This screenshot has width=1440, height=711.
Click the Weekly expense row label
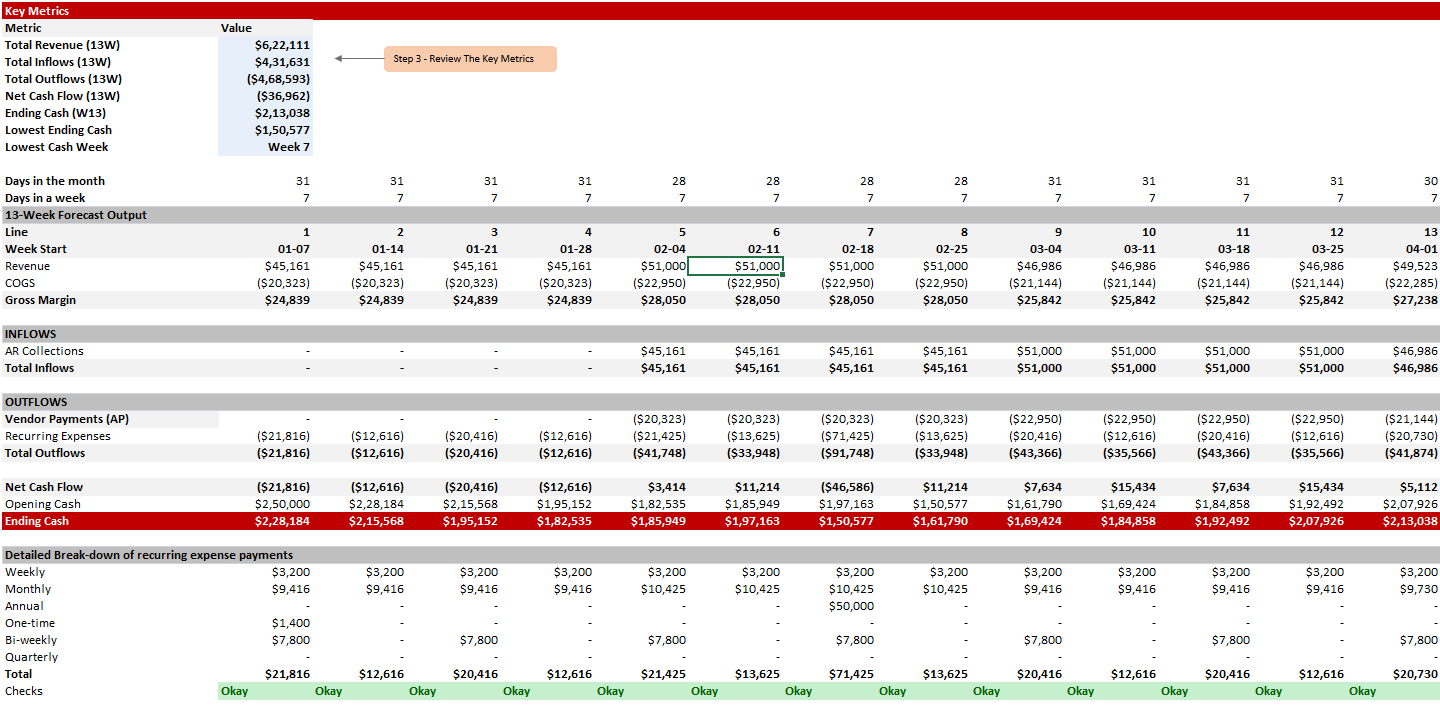tap(25, 572)
